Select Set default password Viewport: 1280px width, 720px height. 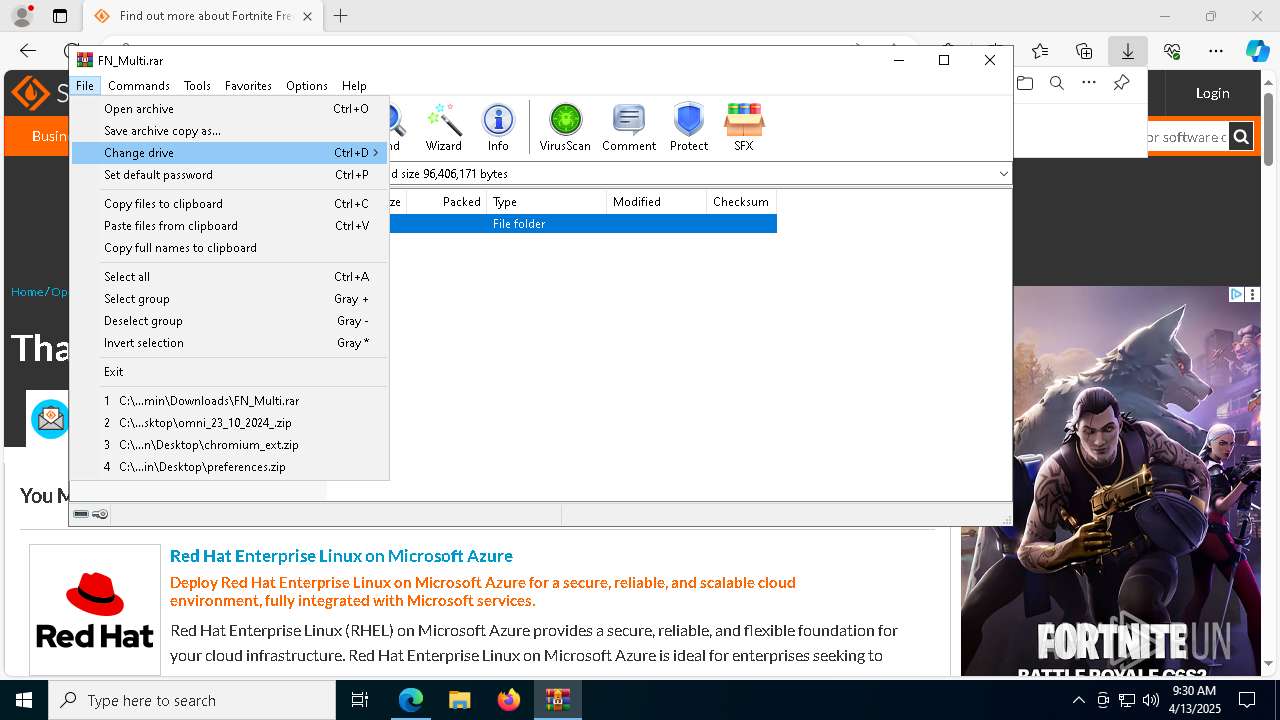click(x=229, y=175)
